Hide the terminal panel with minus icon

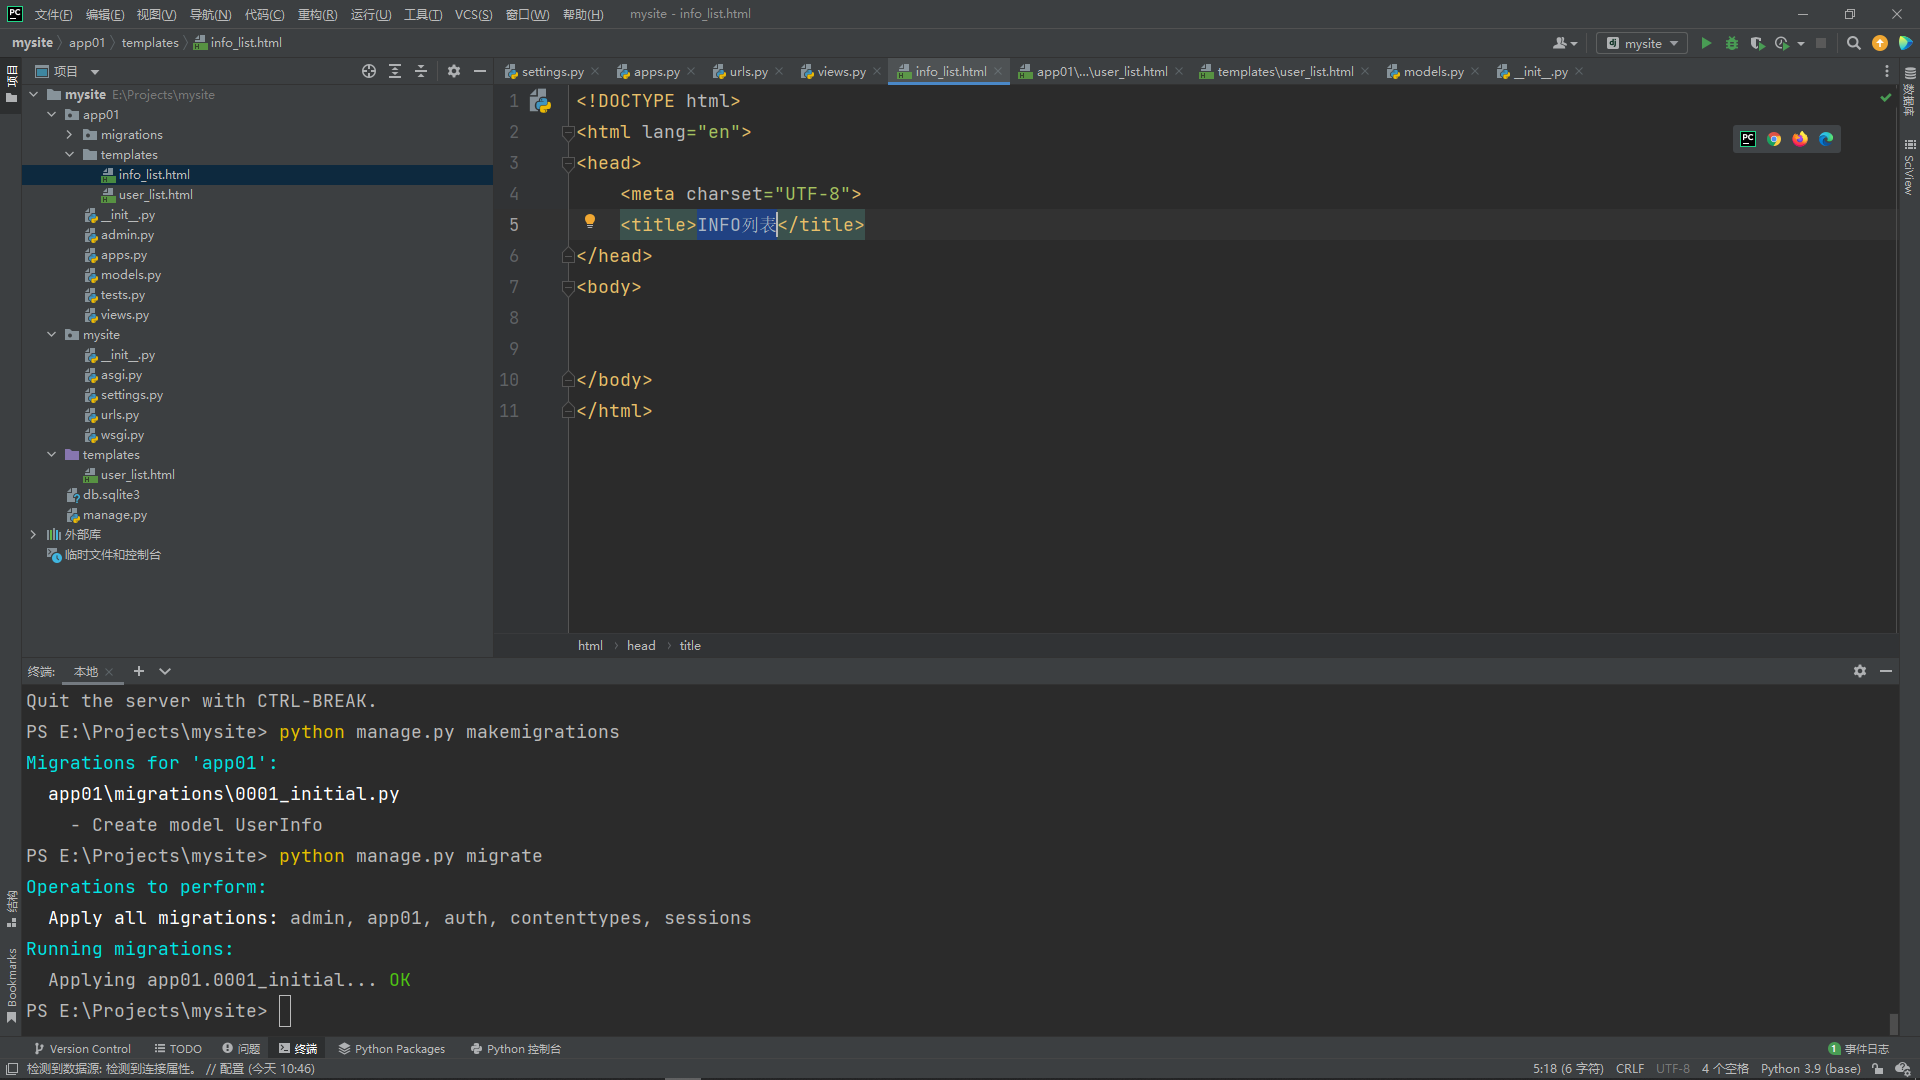click(x=1886, y=671)
